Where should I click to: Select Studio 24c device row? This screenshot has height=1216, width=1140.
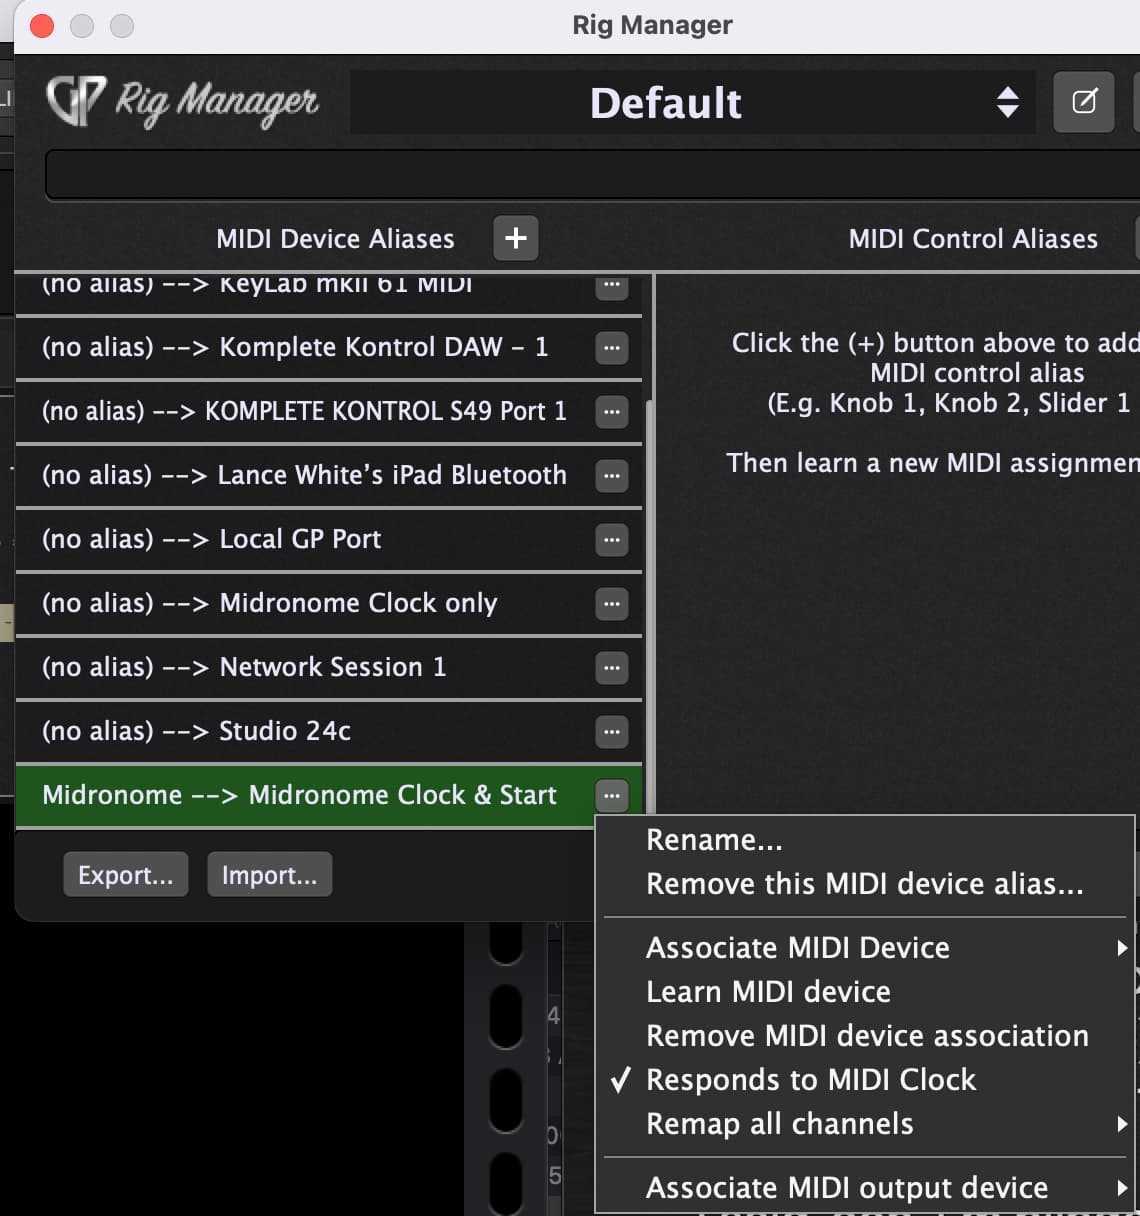[329, 732]
